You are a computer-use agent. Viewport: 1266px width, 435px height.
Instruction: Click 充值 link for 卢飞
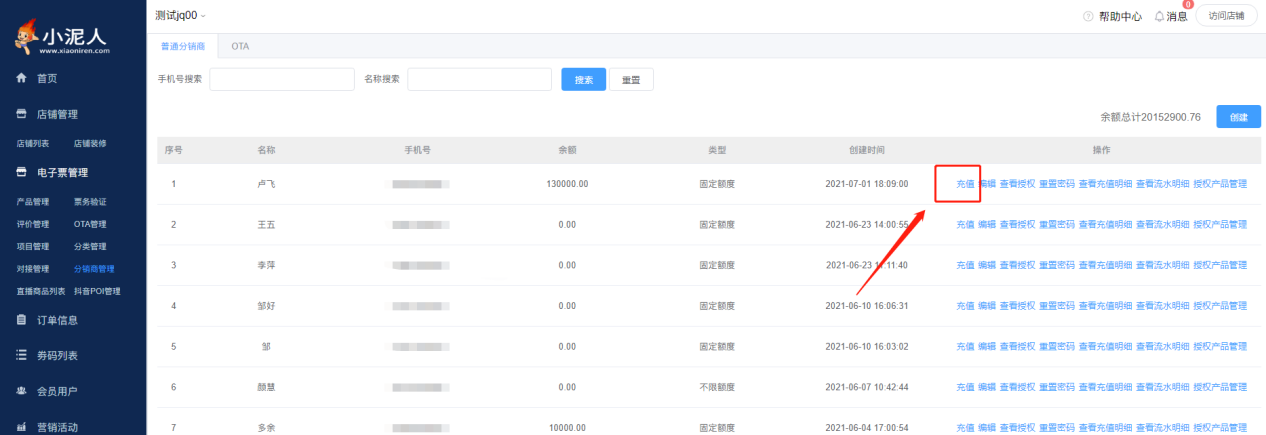964,184
